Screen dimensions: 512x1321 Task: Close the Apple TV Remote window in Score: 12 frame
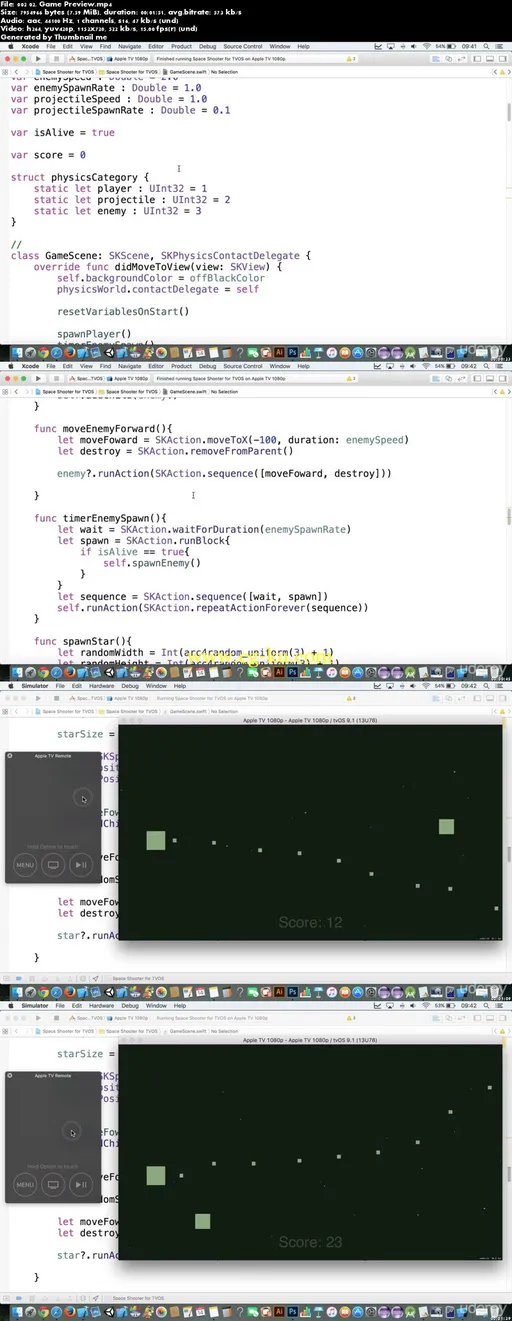[x=10, y=756]
